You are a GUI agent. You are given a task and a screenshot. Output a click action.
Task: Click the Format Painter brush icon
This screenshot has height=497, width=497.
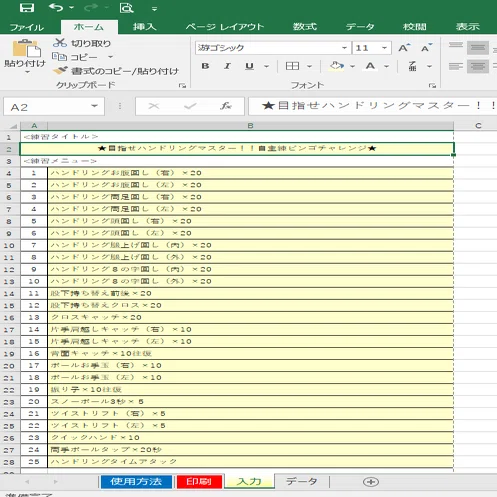60,70
